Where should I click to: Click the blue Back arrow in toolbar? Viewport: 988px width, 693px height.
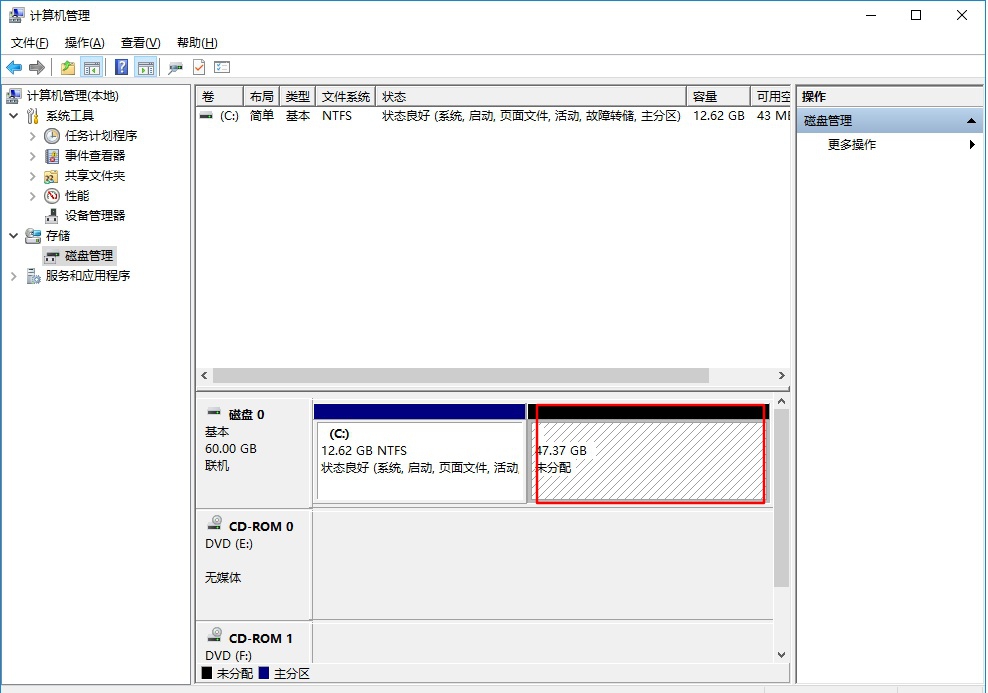pos(14,67)
